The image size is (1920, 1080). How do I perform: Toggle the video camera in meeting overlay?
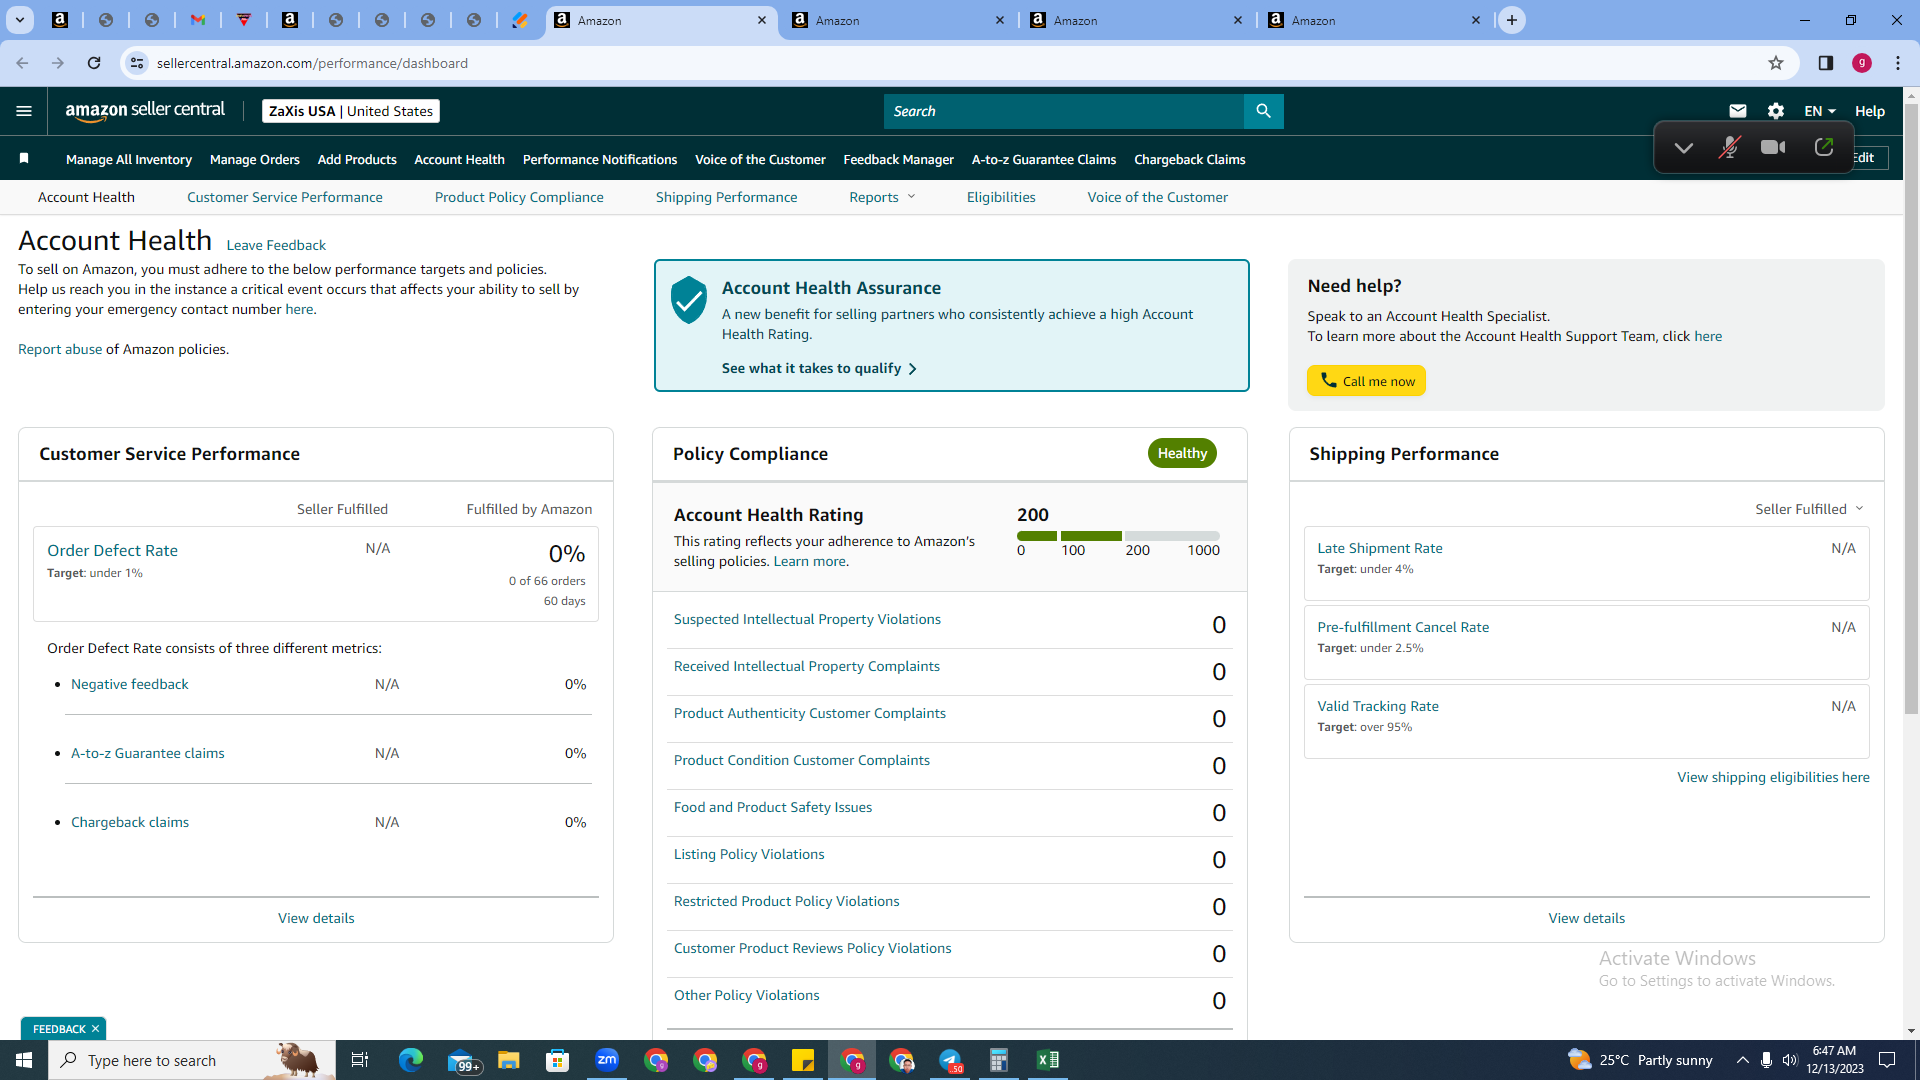1774,148
